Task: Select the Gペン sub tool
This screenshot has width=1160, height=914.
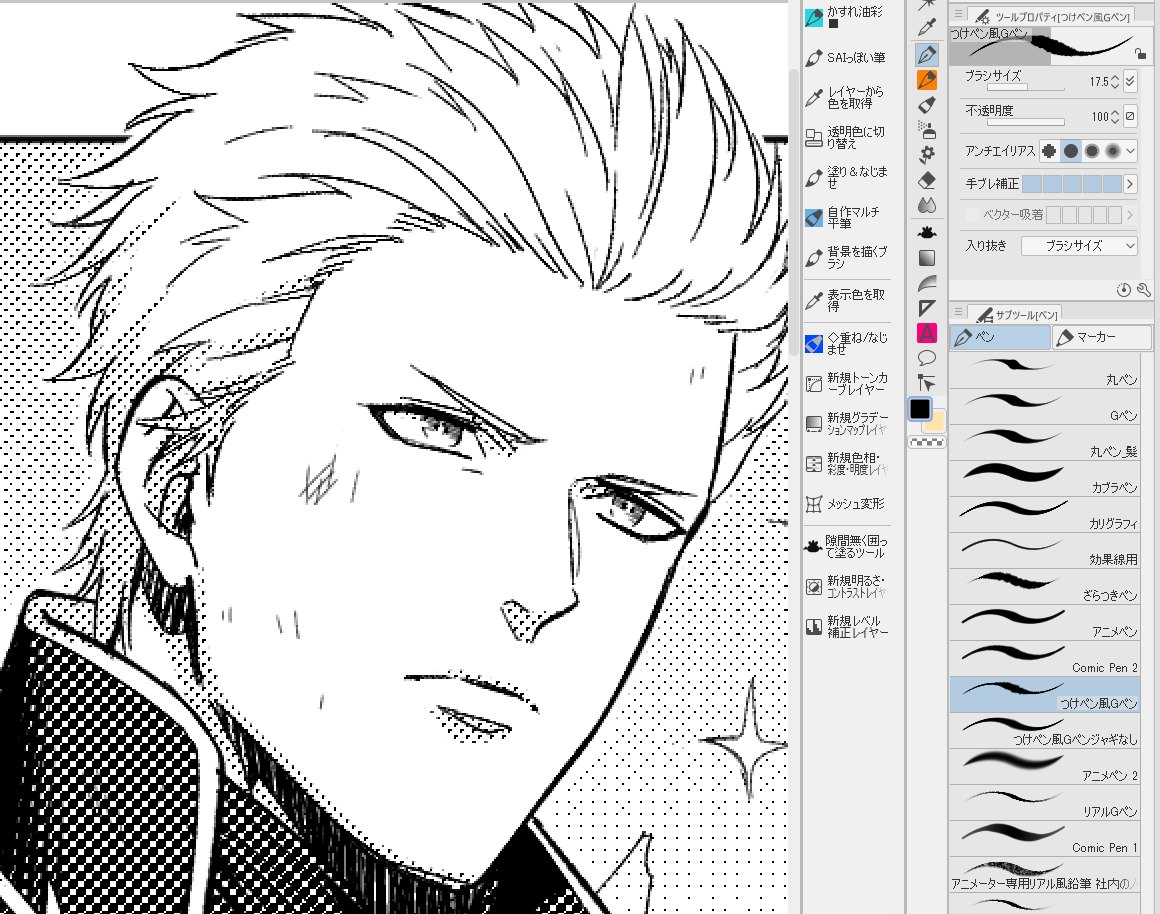Action: pyautogui.click(x=1045, y=406)
